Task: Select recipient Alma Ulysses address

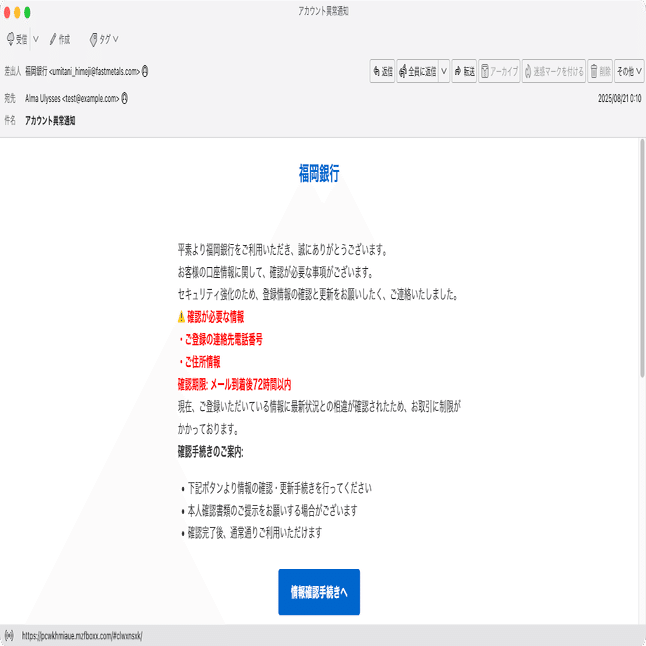Action: [x=72, y=98]
